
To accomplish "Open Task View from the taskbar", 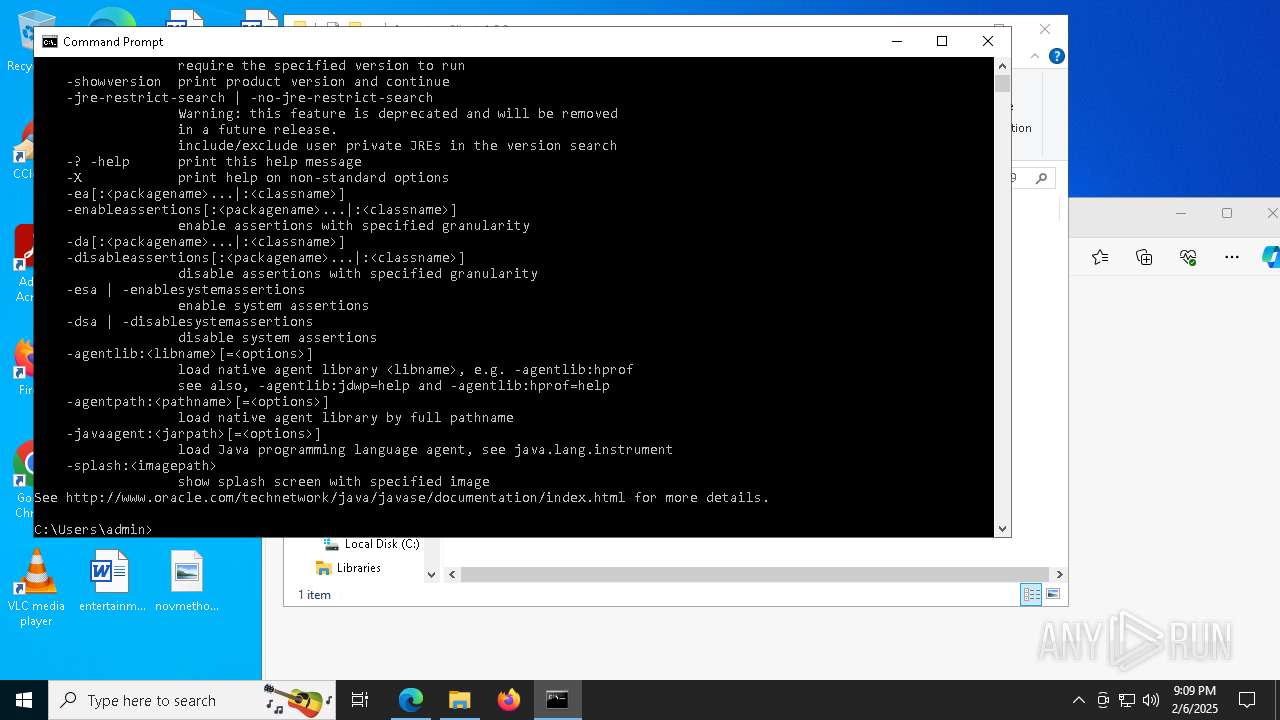I will tap(360, 700).
